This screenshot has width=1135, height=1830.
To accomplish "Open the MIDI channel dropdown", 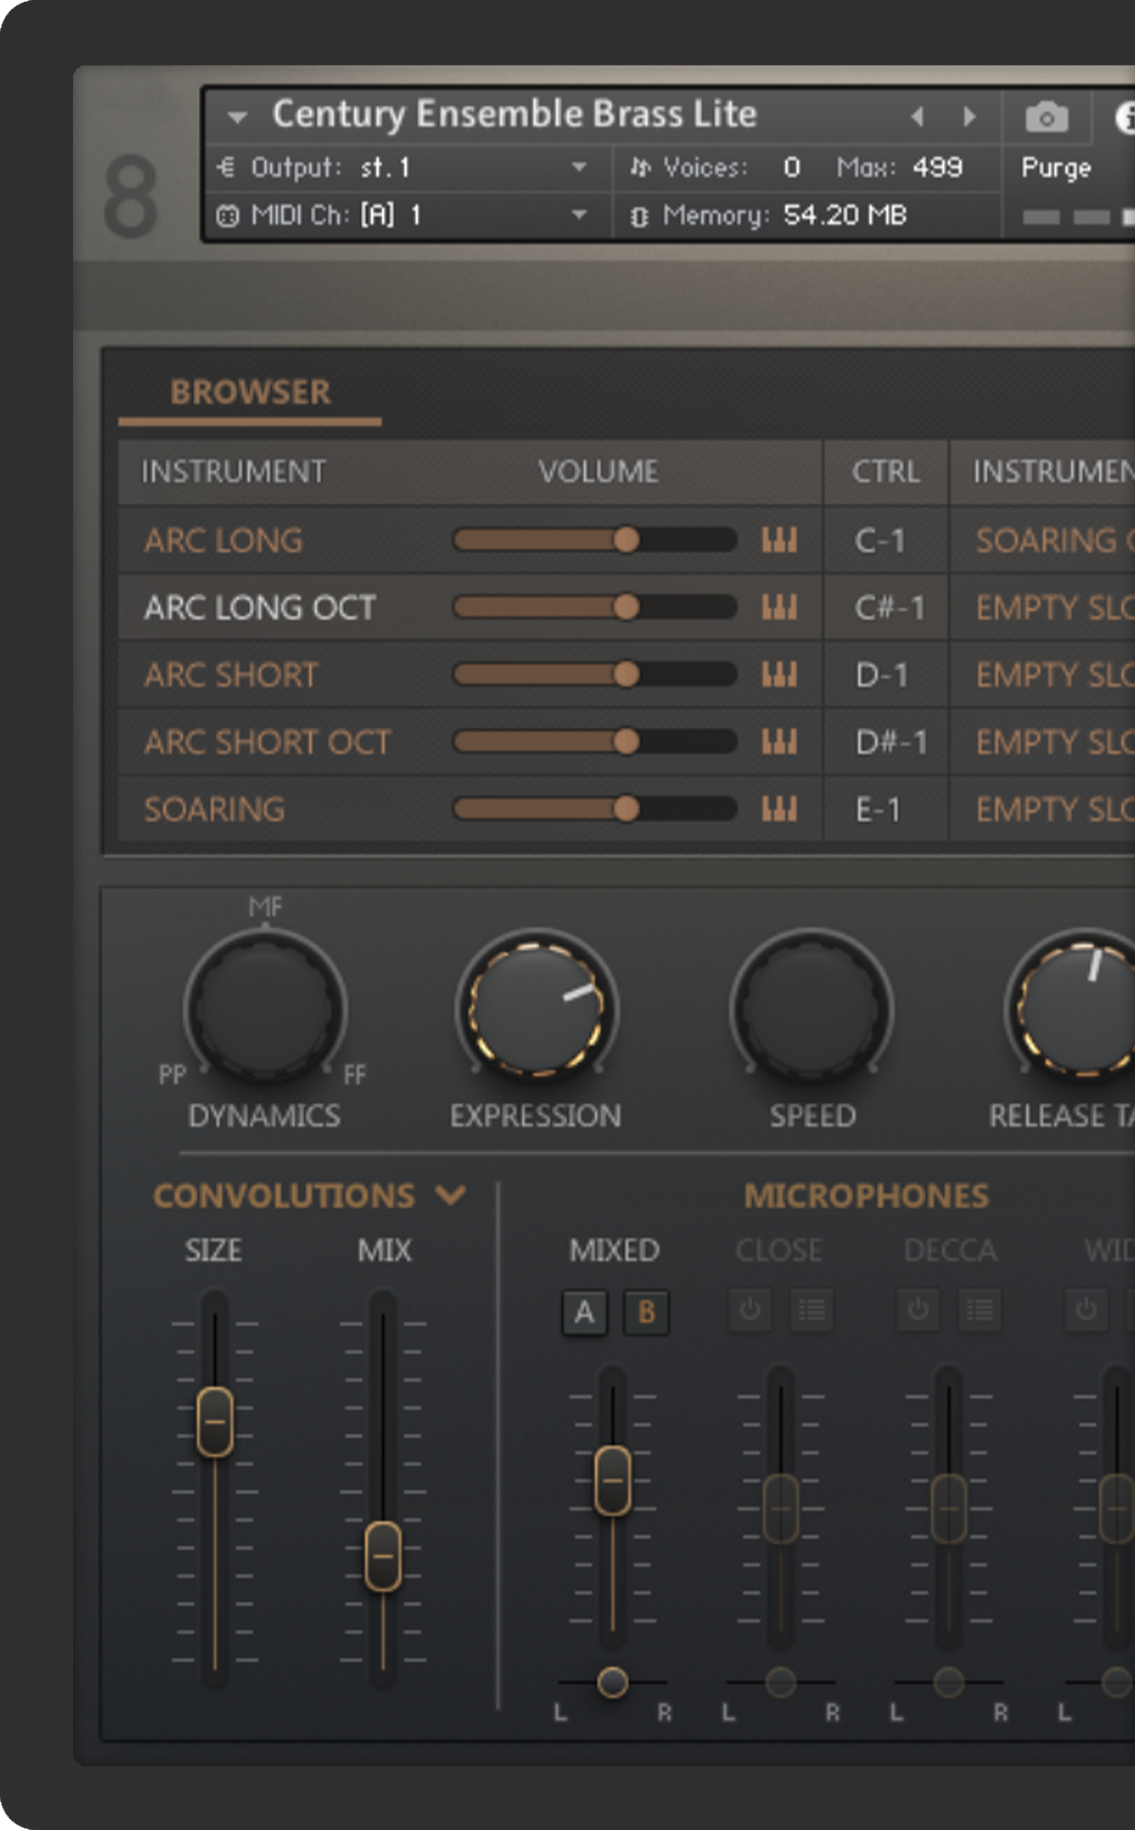I will coord(579,215).
